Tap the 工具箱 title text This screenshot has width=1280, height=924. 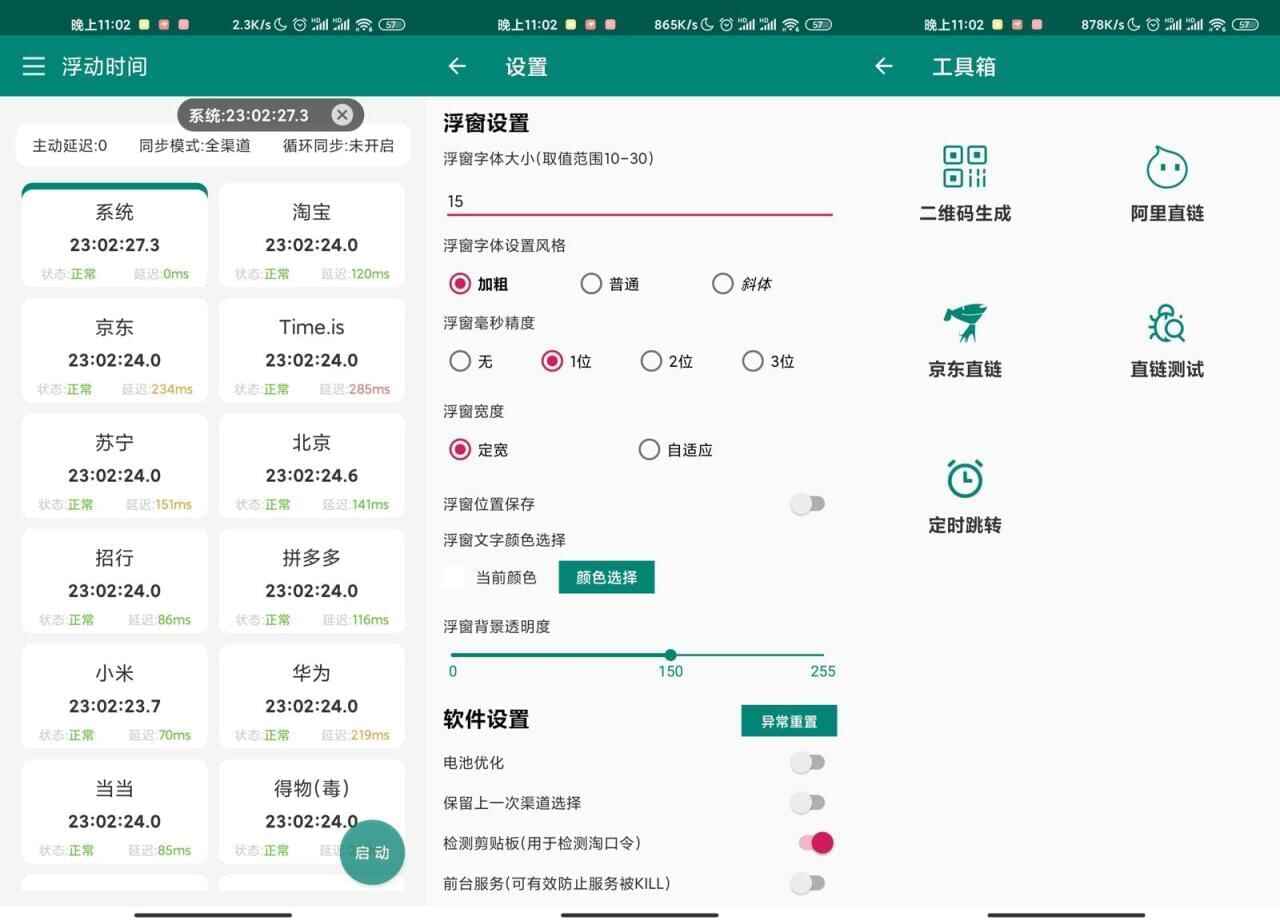pyautogui.click(x=964, y=67)
